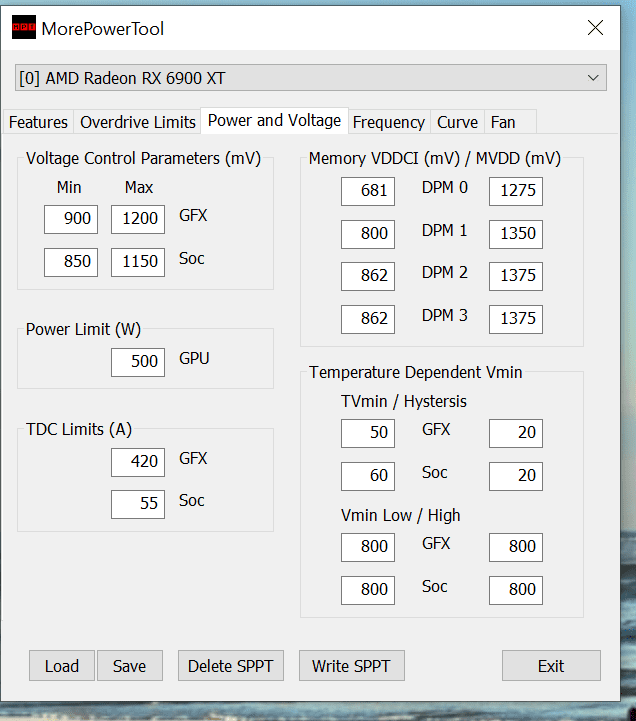The width and height of the screenshot is (636, 721).
Task: Click the TVmin / Hystersis heading
Action: [x=404, y=401]
